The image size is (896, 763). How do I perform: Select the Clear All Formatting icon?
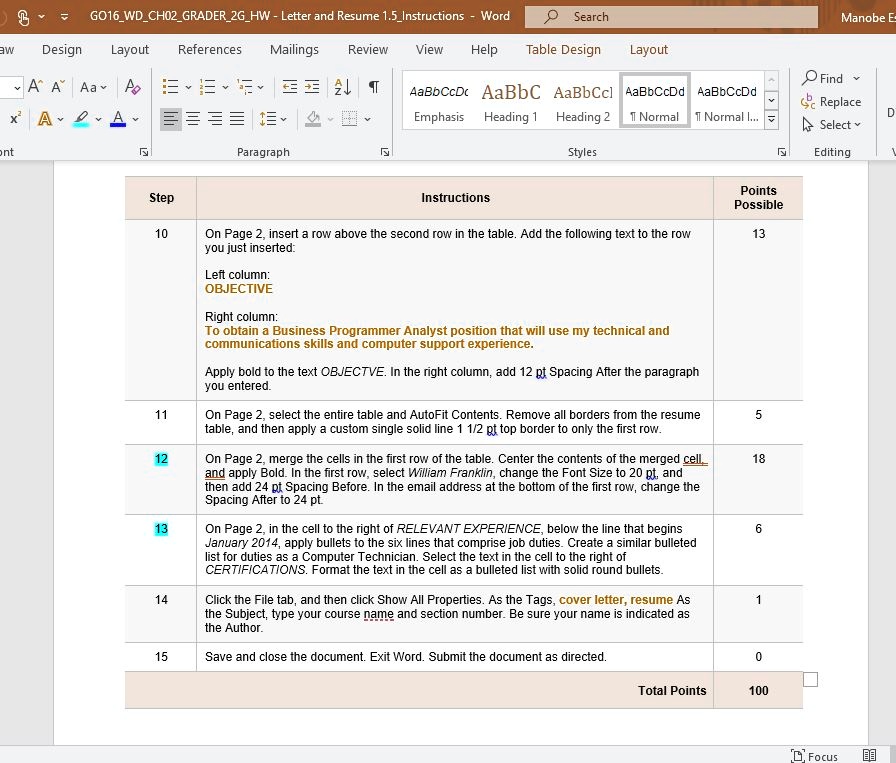(132, 86)
